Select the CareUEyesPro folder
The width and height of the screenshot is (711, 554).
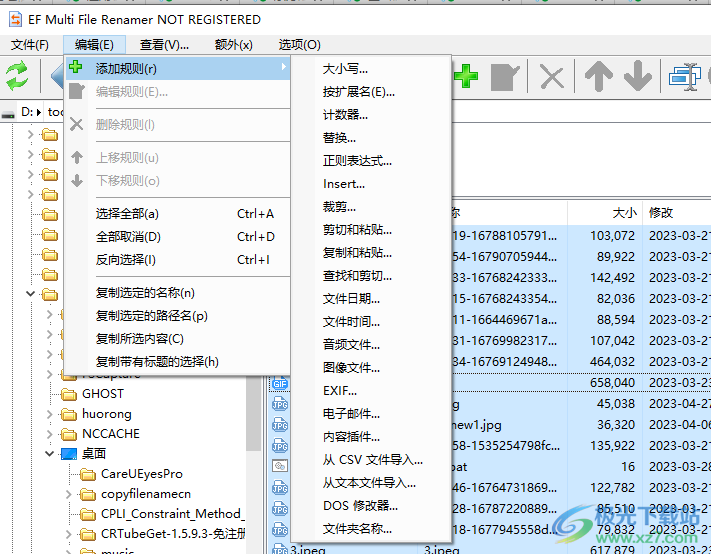(x=141, y=474)
